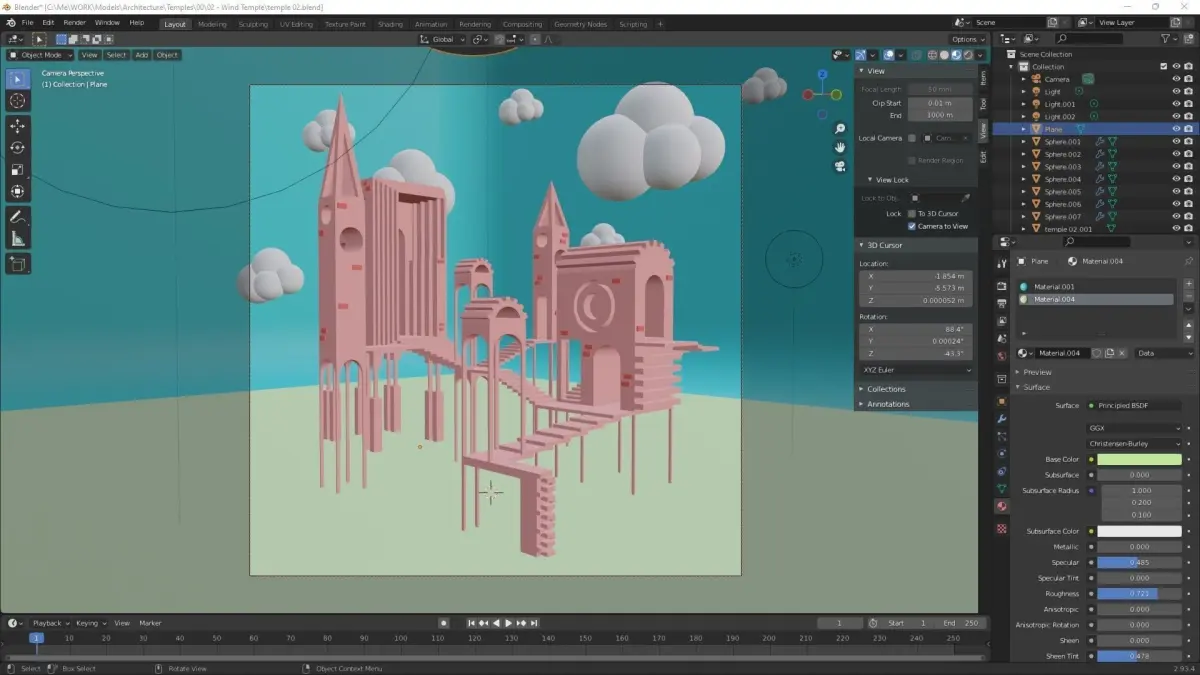Image resolution: width=1200 pixels, height=675 pixels.
Task: Open Item tab in sidebar
Action: click(x=983, y=77)
